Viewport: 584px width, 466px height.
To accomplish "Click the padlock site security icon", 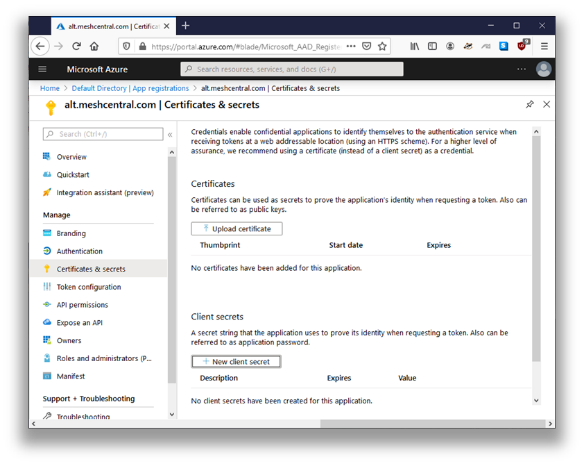I will click(x=142, y=46).
